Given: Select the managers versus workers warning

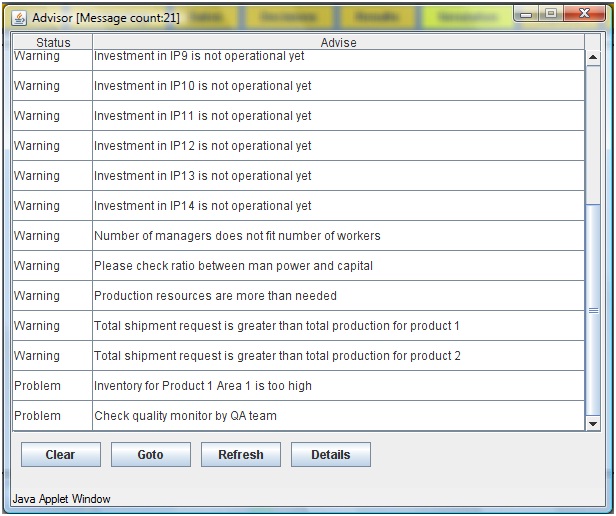Looking at the screenshot, I should [x=237, y=236].
